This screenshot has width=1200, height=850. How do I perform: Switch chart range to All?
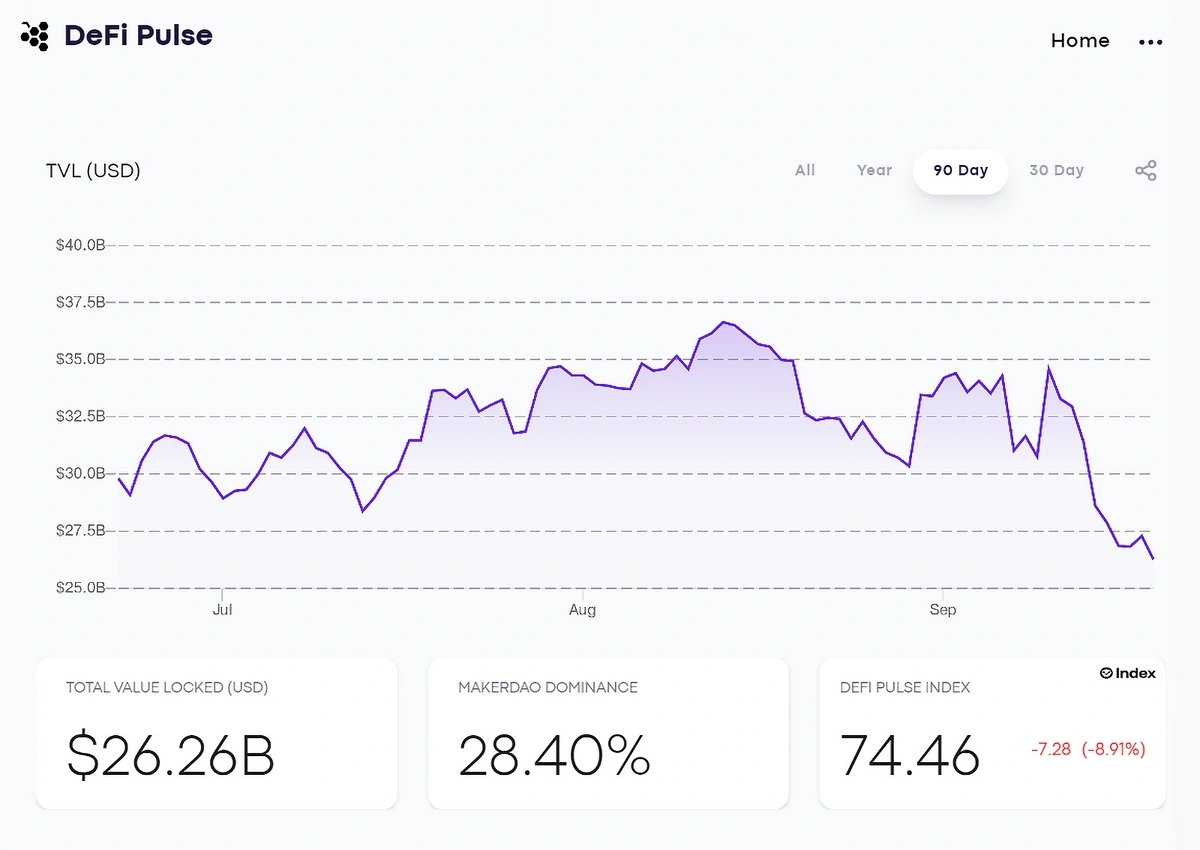[805, 170]
